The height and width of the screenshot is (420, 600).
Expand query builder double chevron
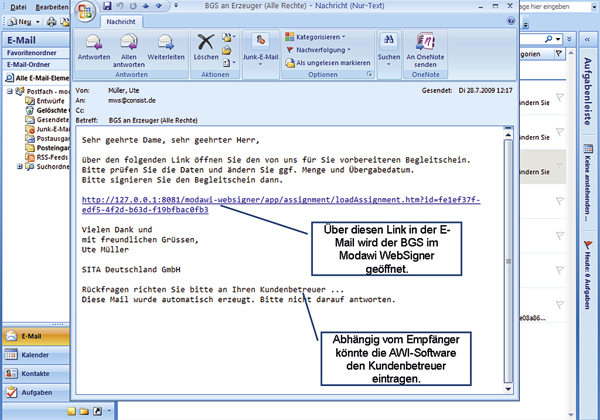pos(569,39)
